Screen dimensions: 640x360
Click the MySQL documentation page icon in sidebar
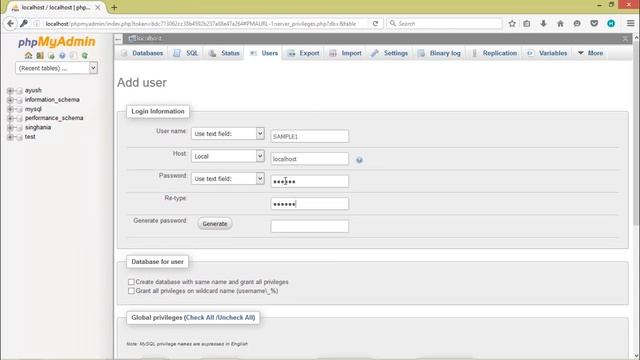click(73, 56)
